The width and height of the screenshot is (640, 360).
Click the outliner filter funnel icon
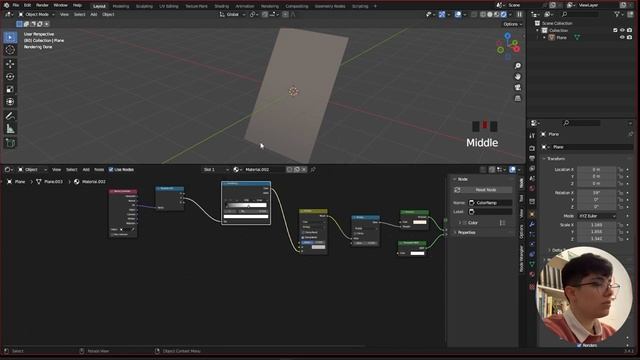617,14
